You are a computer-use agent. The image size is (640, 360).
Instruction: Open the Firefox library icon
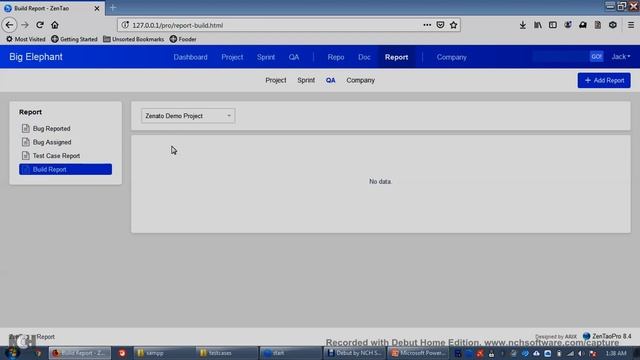[538, 25]
